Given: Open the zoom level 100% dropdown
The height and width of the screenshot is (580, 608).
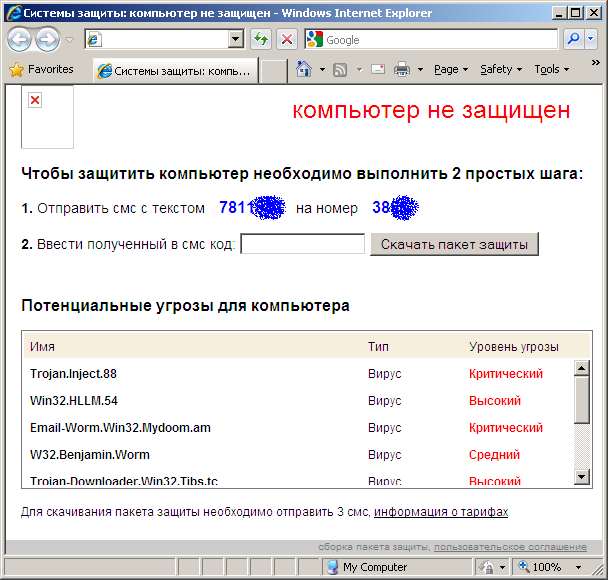Looking at the screenshot, I should [x=579, y=567].
